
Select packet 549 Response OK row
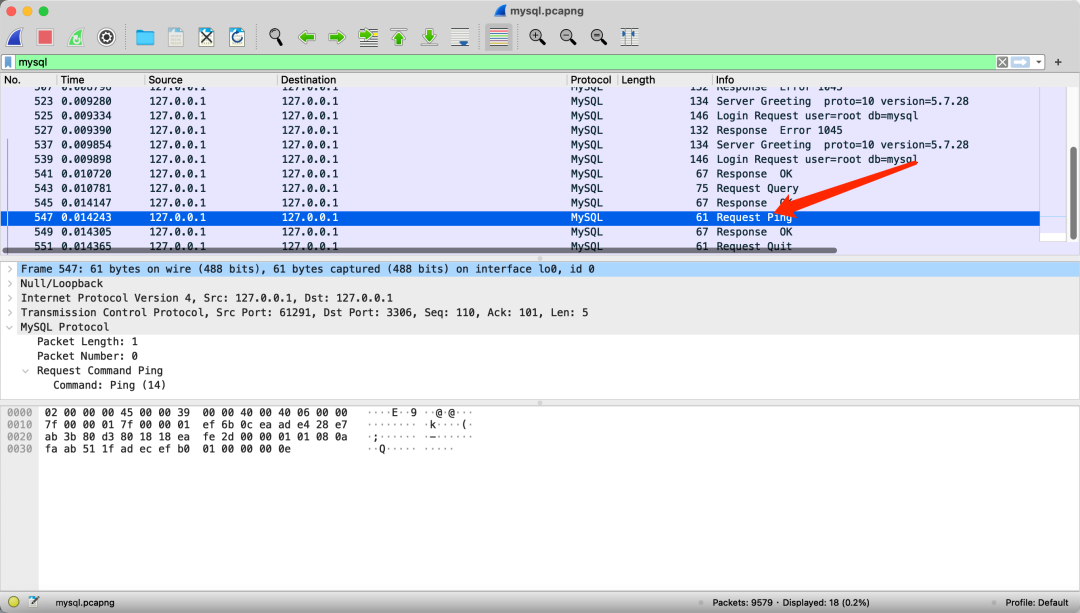[520, 232]
